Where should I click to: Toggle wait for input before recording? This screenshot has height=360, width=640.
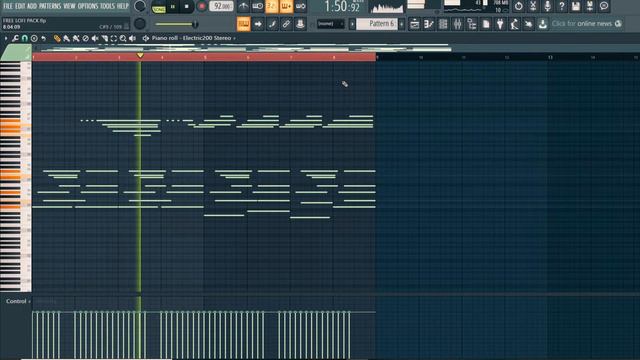pyautogui.click(x=258, y=6)
